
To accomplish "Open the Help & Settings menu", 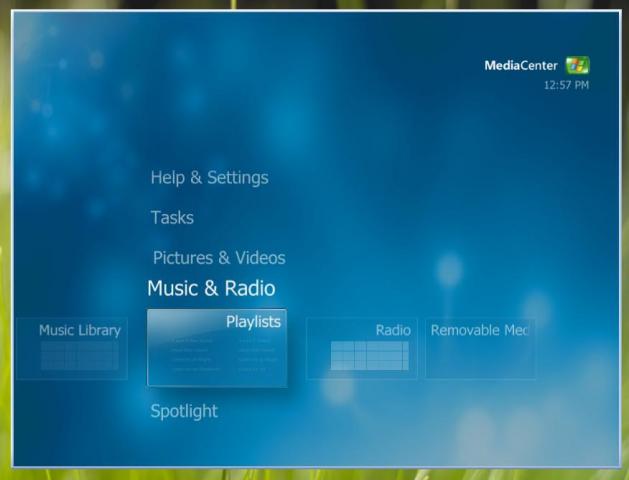I will click(209, 178).
